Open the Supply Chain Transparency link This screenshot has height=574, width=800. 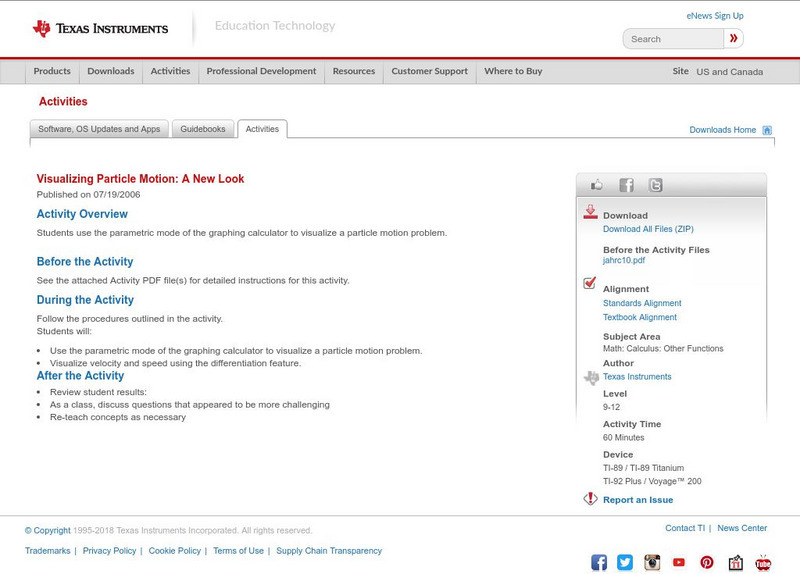click(x=329, y=551)
